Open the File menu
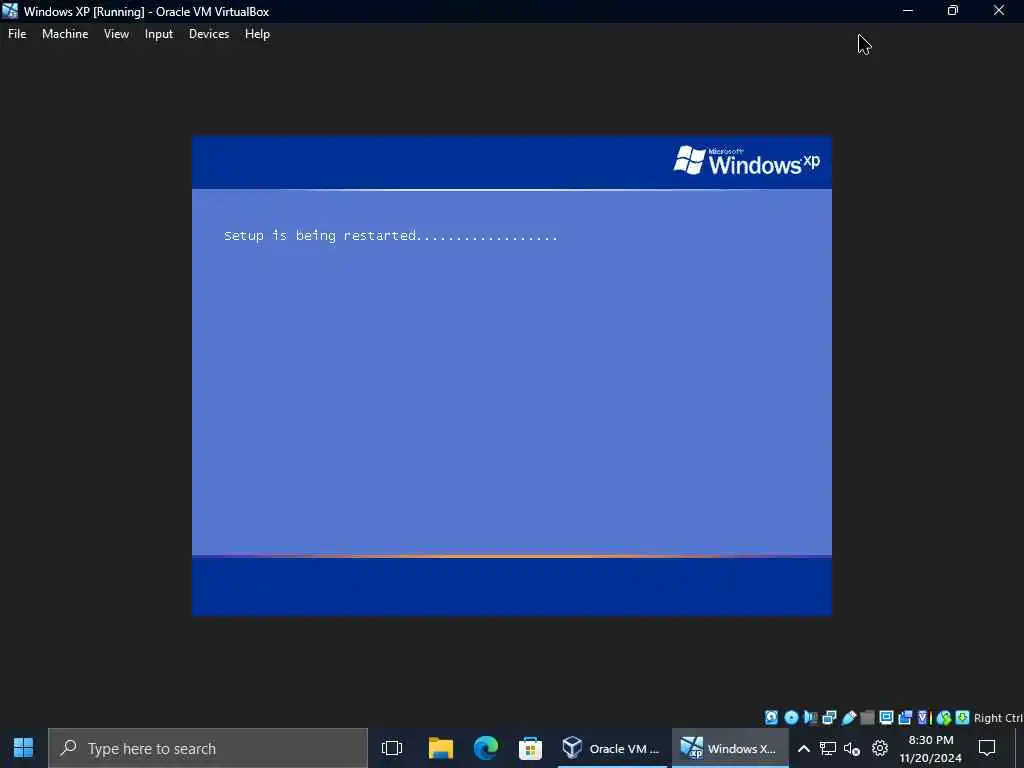 click(17, 34)
